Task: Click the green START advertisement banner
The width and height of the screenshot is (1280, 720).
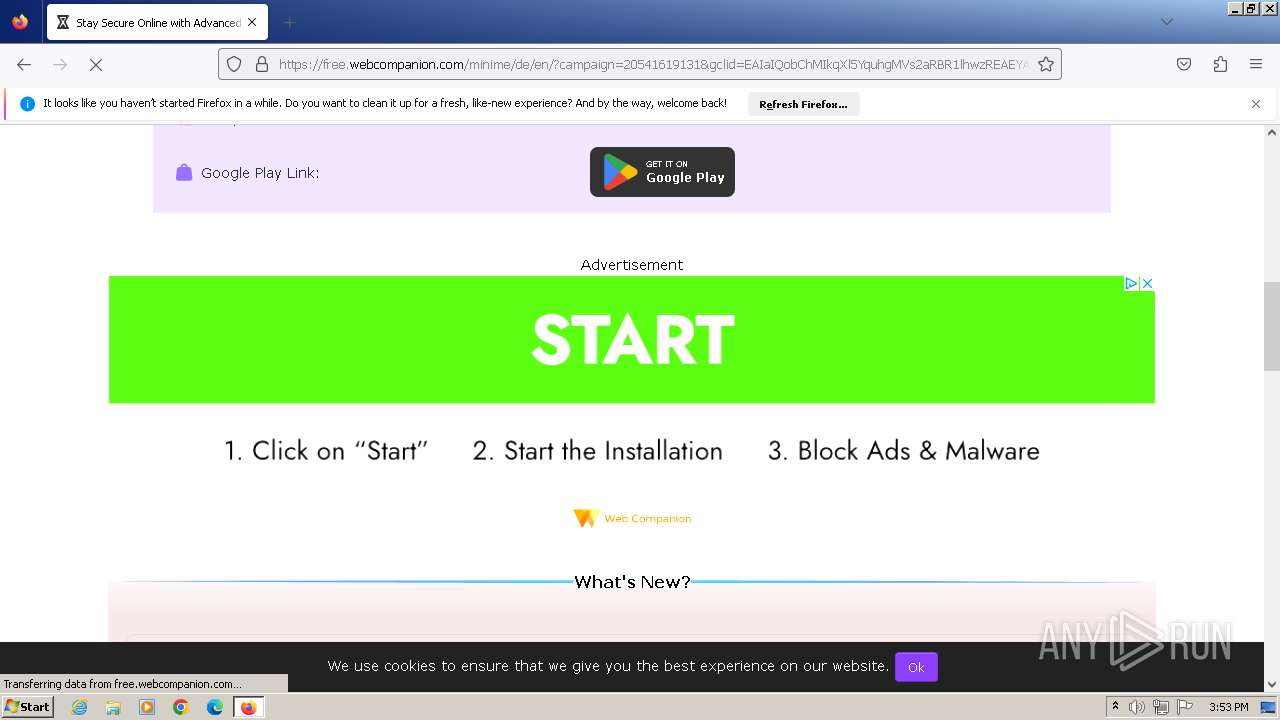Action: pos(632,340)
